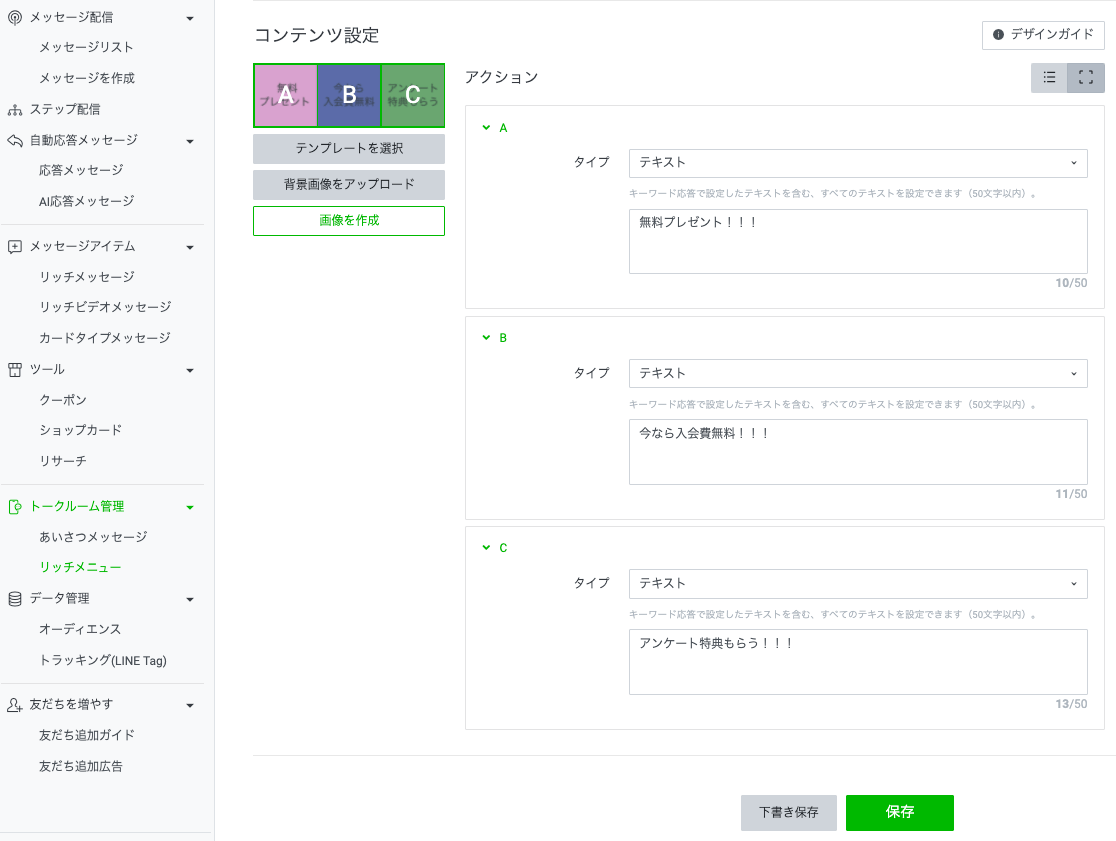Open メッセージリスト in sidebar

[86, 47]
